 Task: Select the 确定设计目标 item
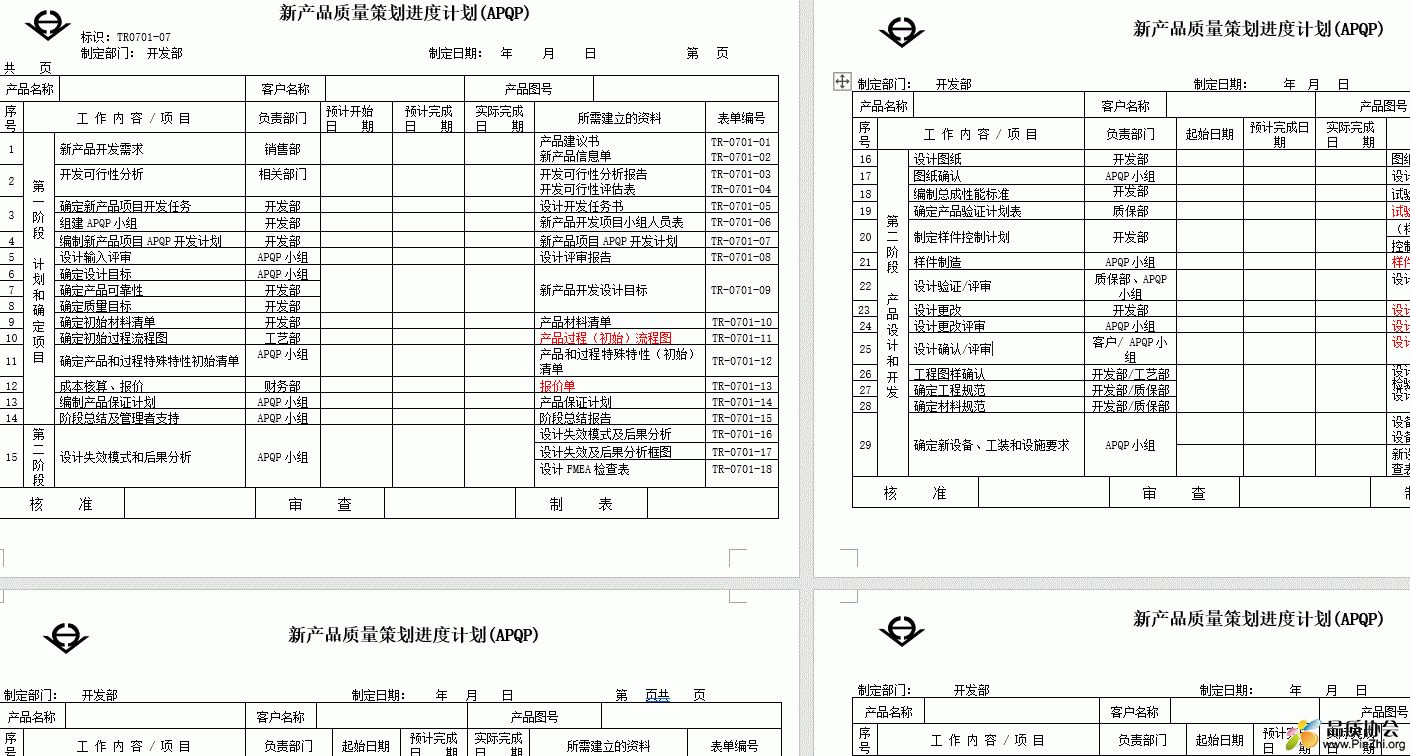95,274
